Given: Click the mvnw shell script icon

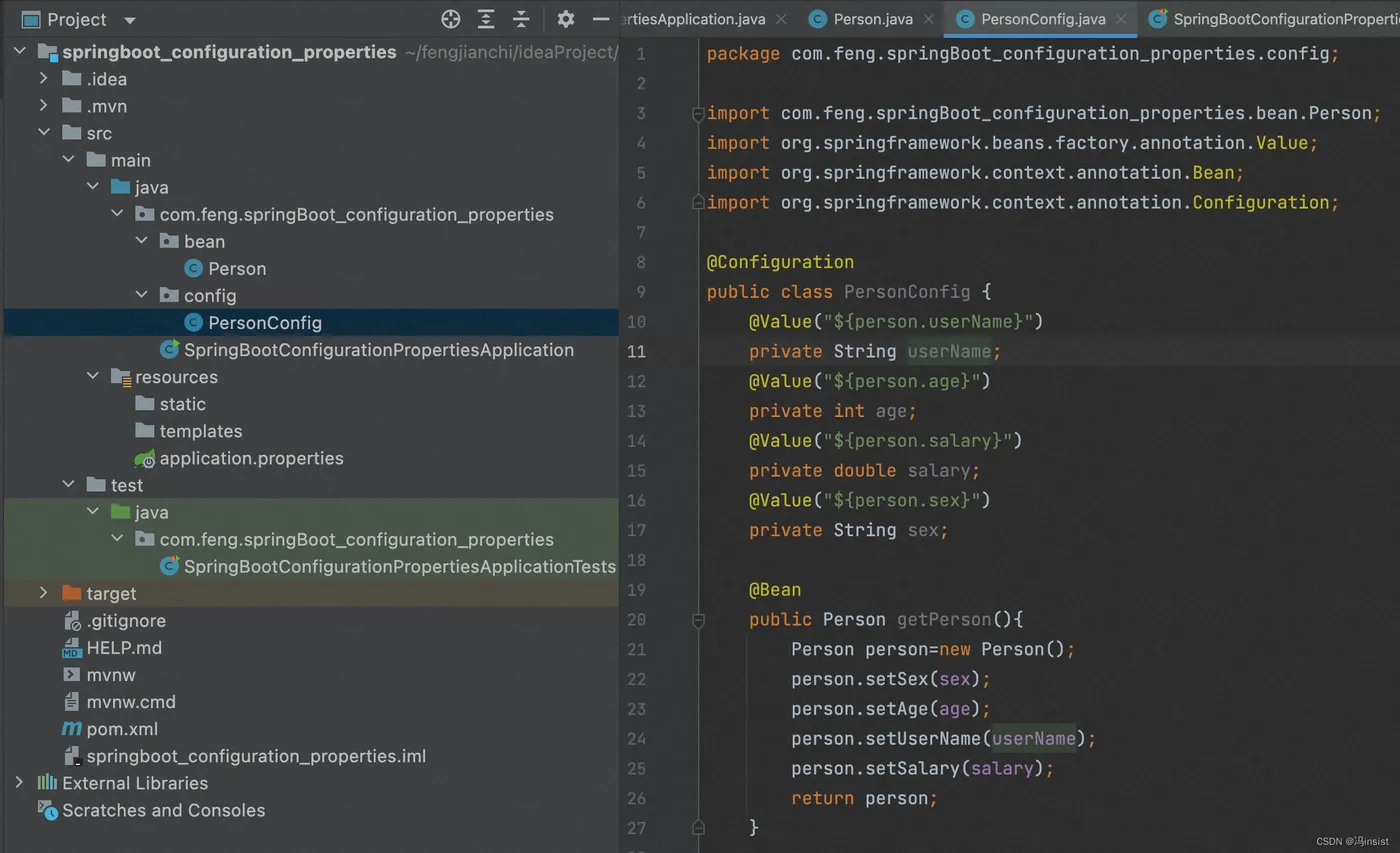Looking at the screenshot, I should point(72,674).
